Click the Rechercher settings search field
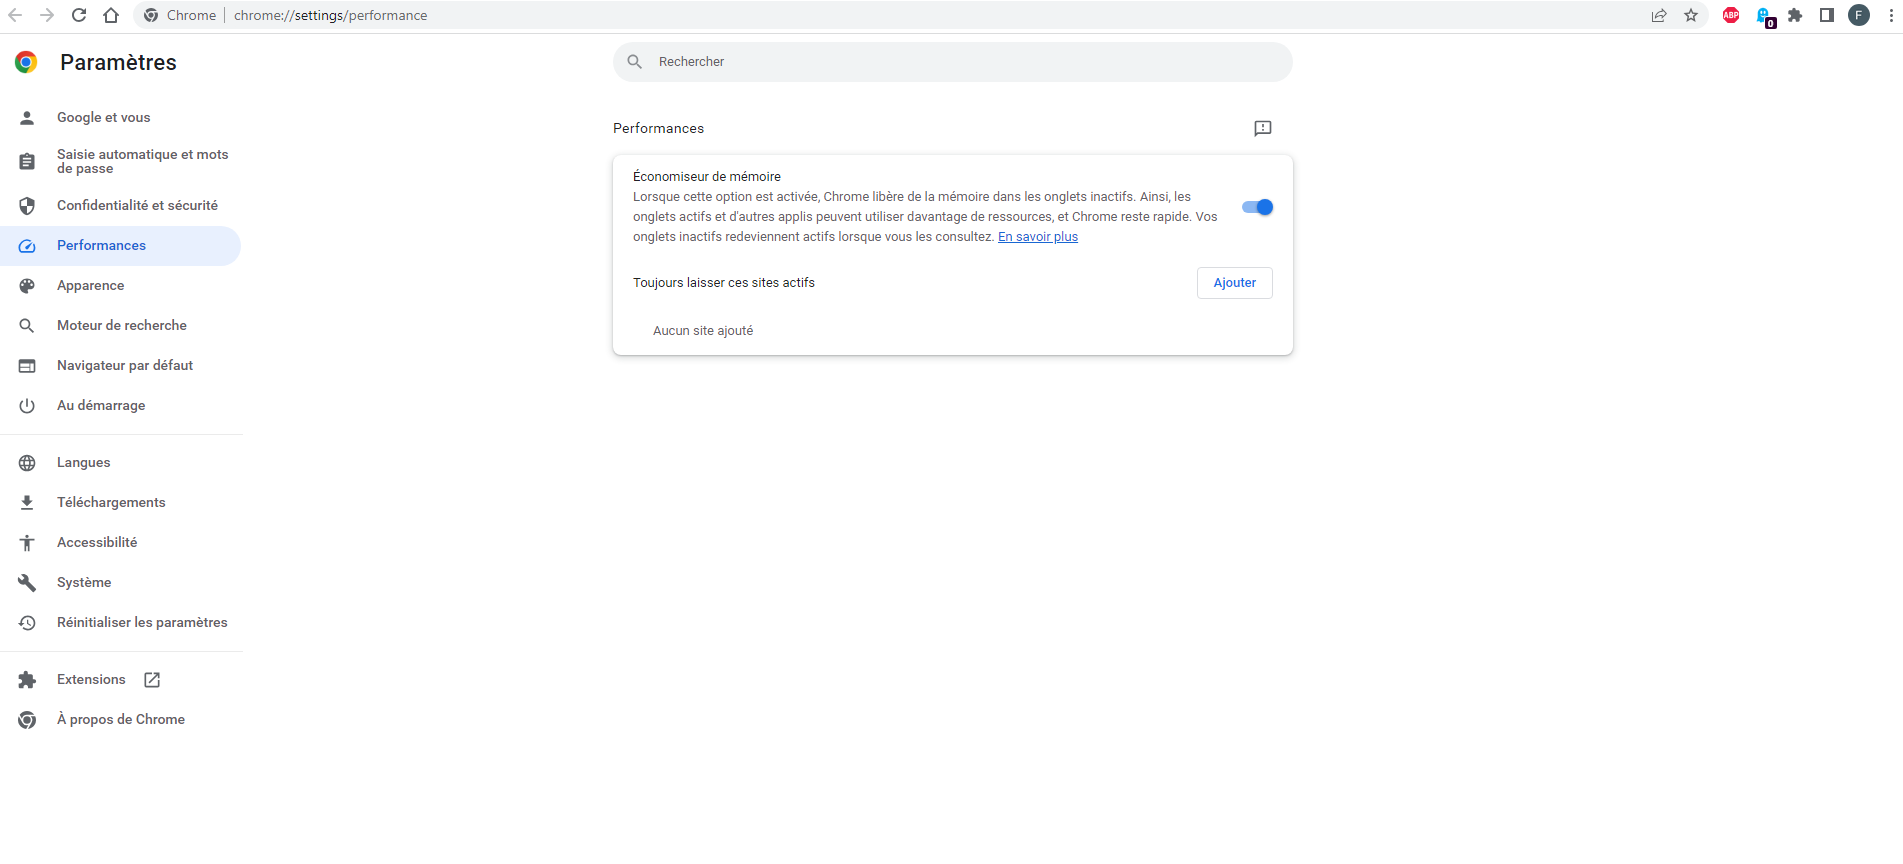Image resolution: width=1903 pixels, height=864 pixels. coord(952,62)
